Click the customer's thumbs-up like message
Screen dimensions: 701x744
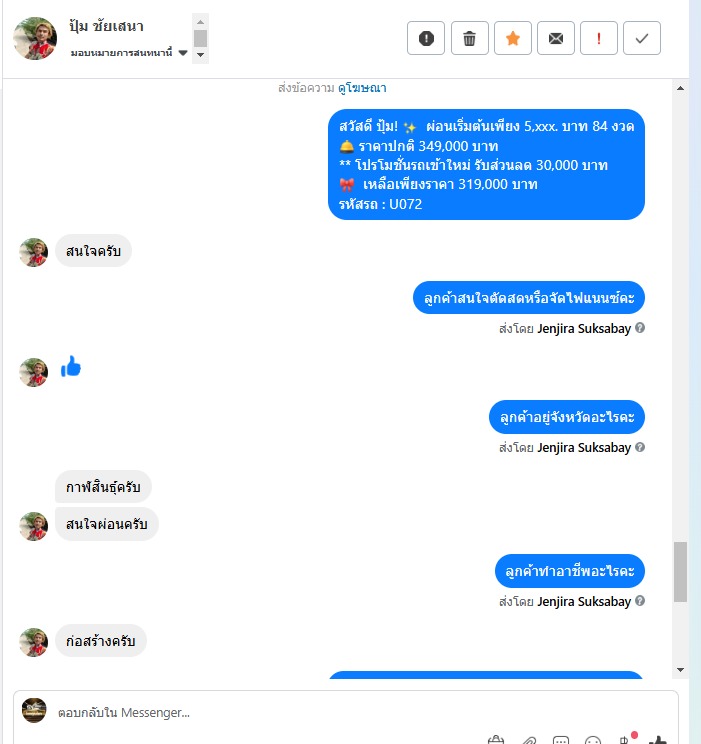[x=71, y=367]
